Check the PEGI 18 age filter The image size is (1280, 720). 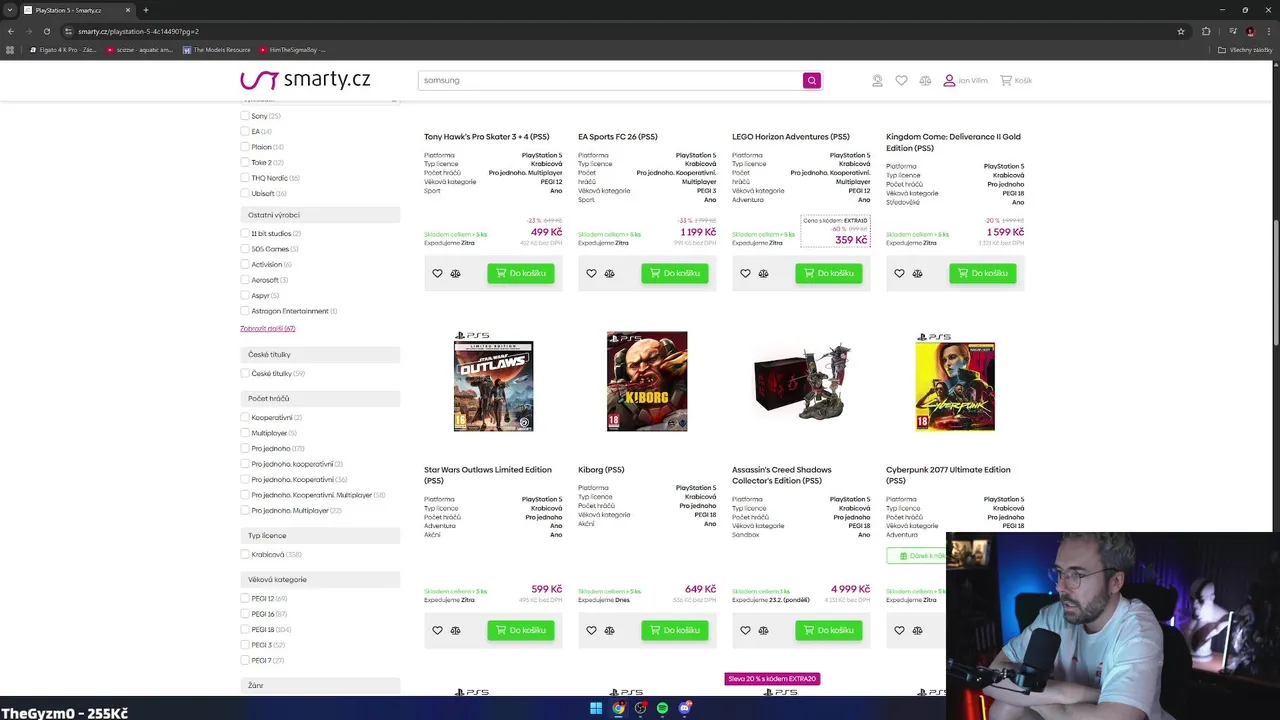[x=245, y=629]
